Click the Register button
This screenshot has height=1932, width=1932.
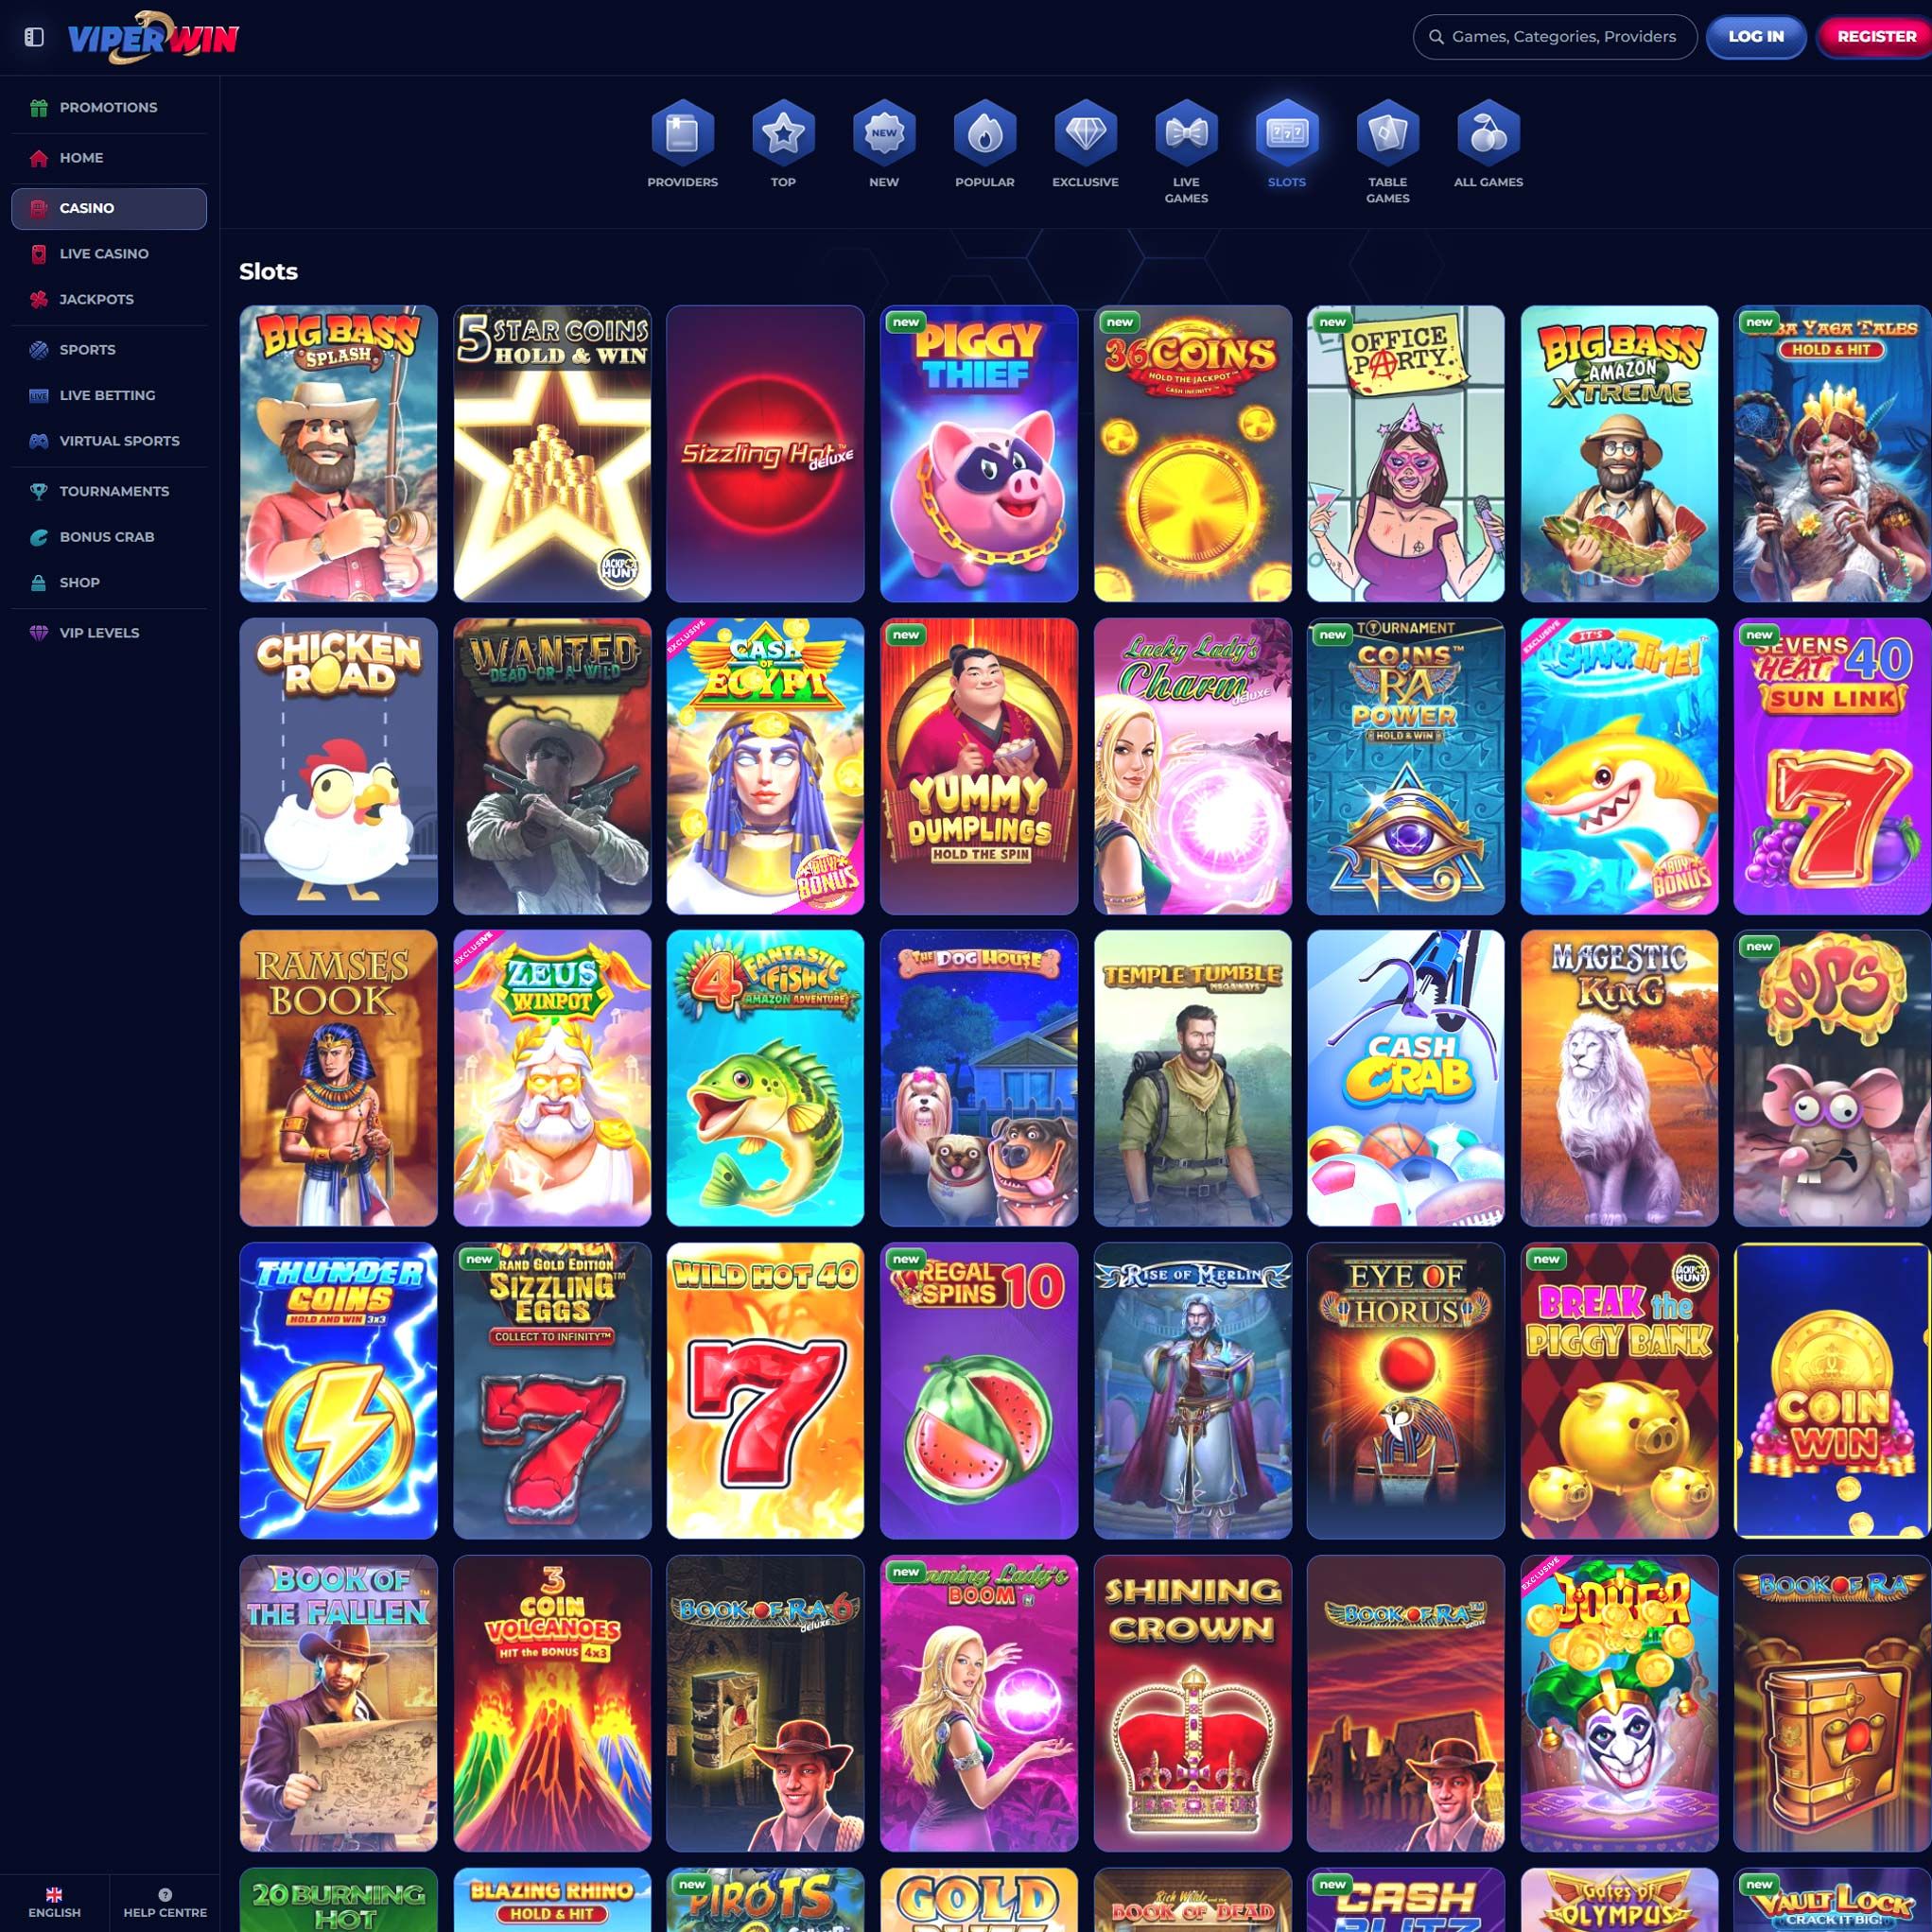pyautogui.click(x=1875, y=37)
